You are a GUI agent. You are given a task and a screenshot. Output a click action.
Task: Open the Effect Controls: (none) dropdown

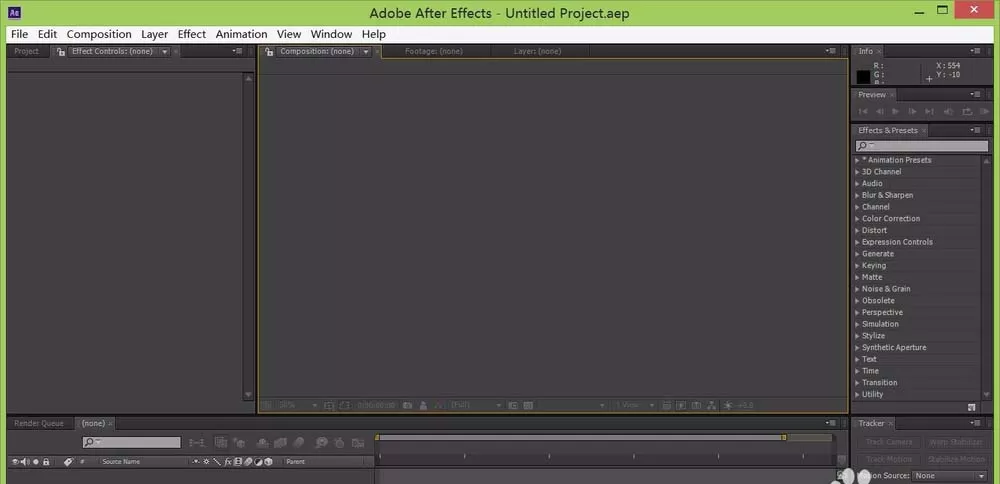point(165,52)
